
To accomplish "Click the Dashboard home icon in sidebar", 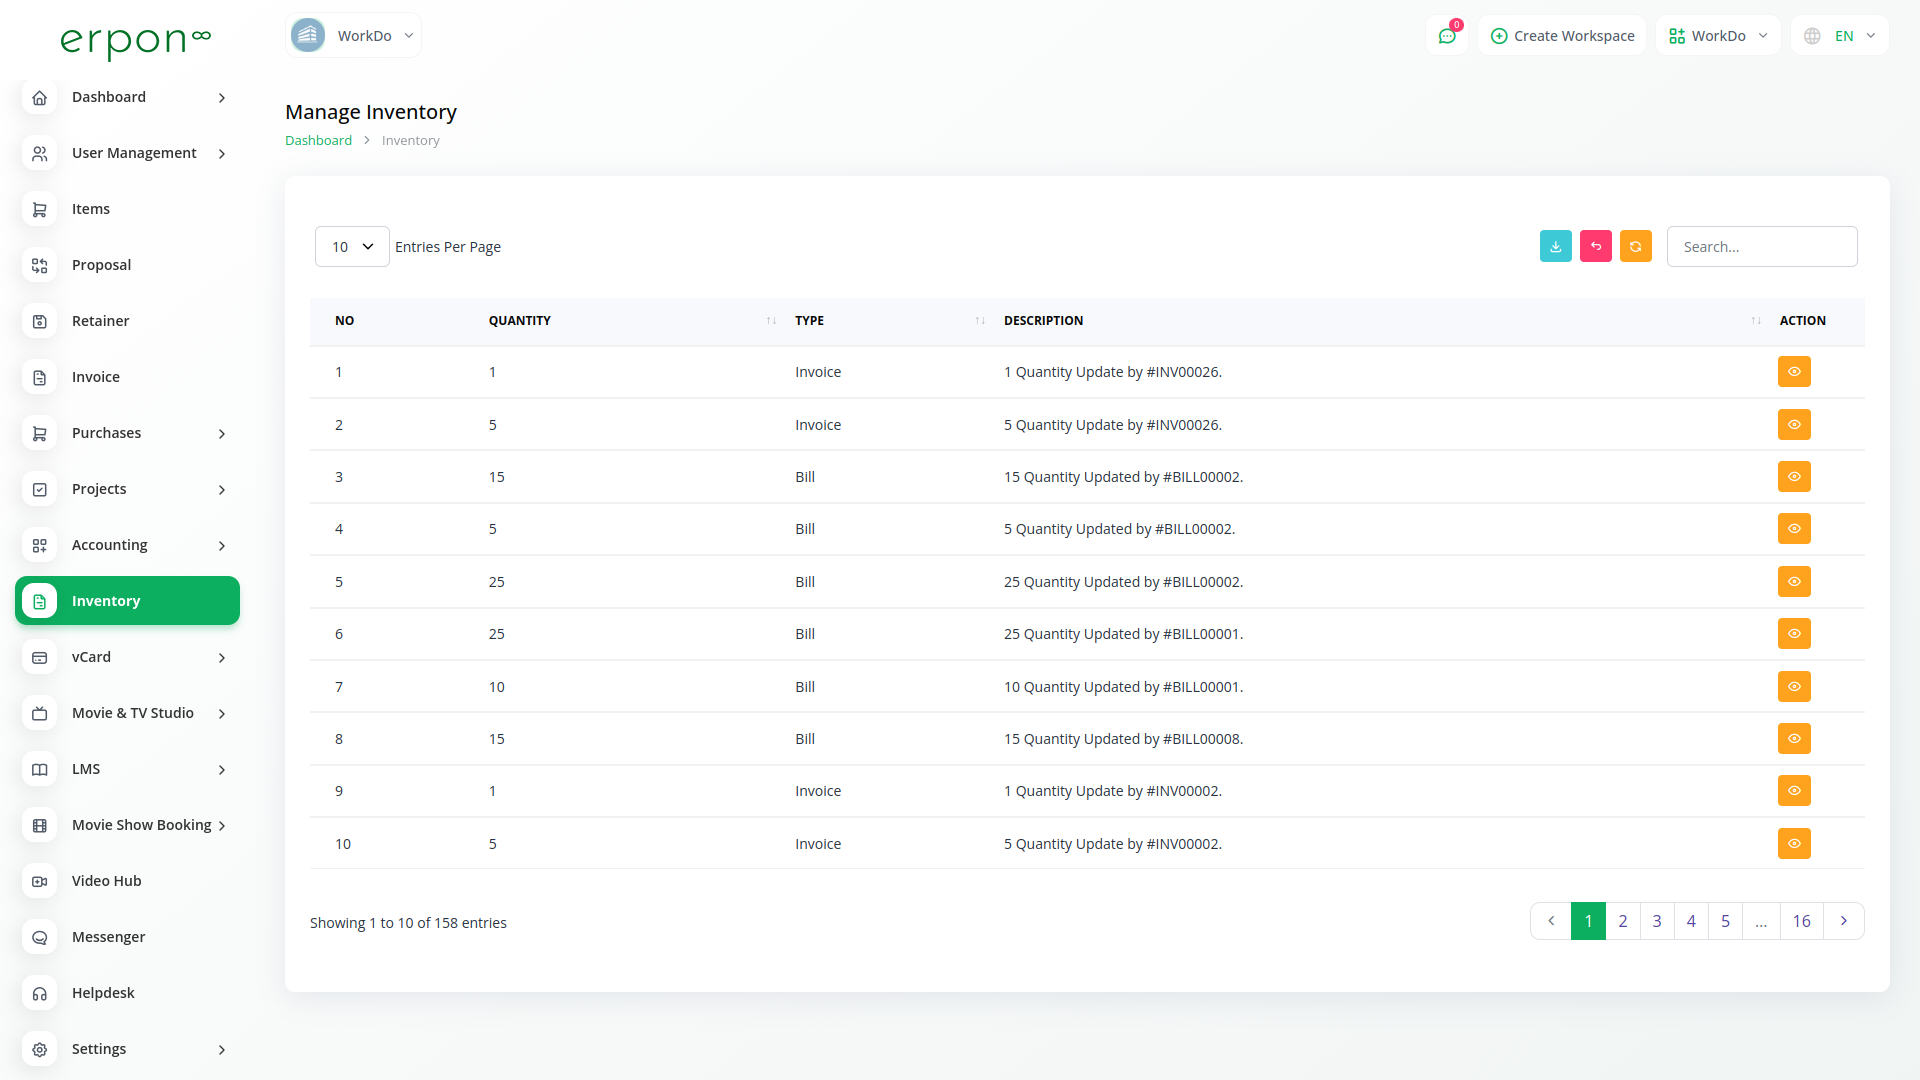I will pyautogui.click(x=39, y=97).
